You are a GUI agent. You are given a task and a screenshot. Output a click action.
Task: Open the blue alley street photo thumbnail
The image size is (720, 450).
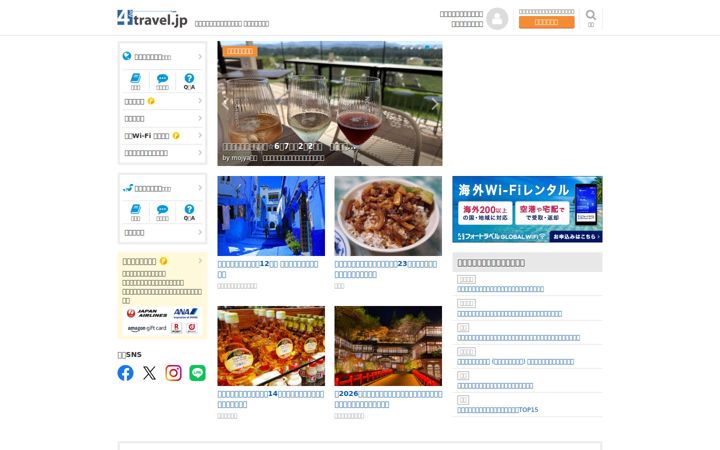pos(271,216)
